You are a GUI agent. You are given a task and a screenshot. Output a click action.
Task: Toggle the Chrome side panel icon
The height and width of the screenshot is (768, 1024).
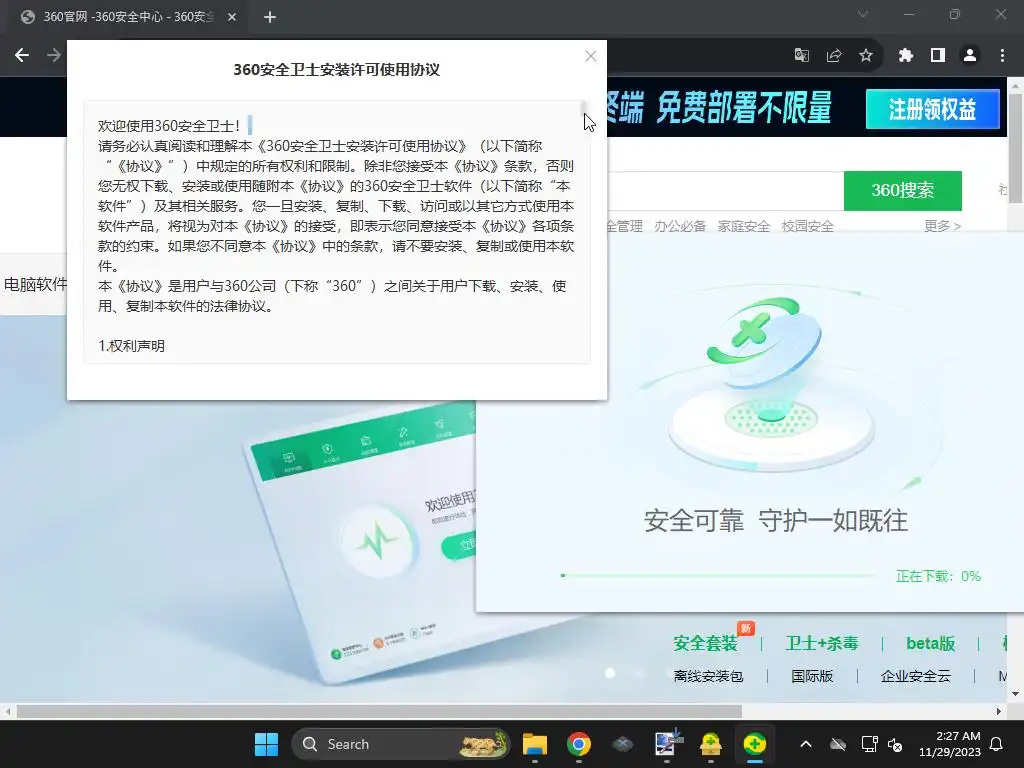click(x=938, y=56)
